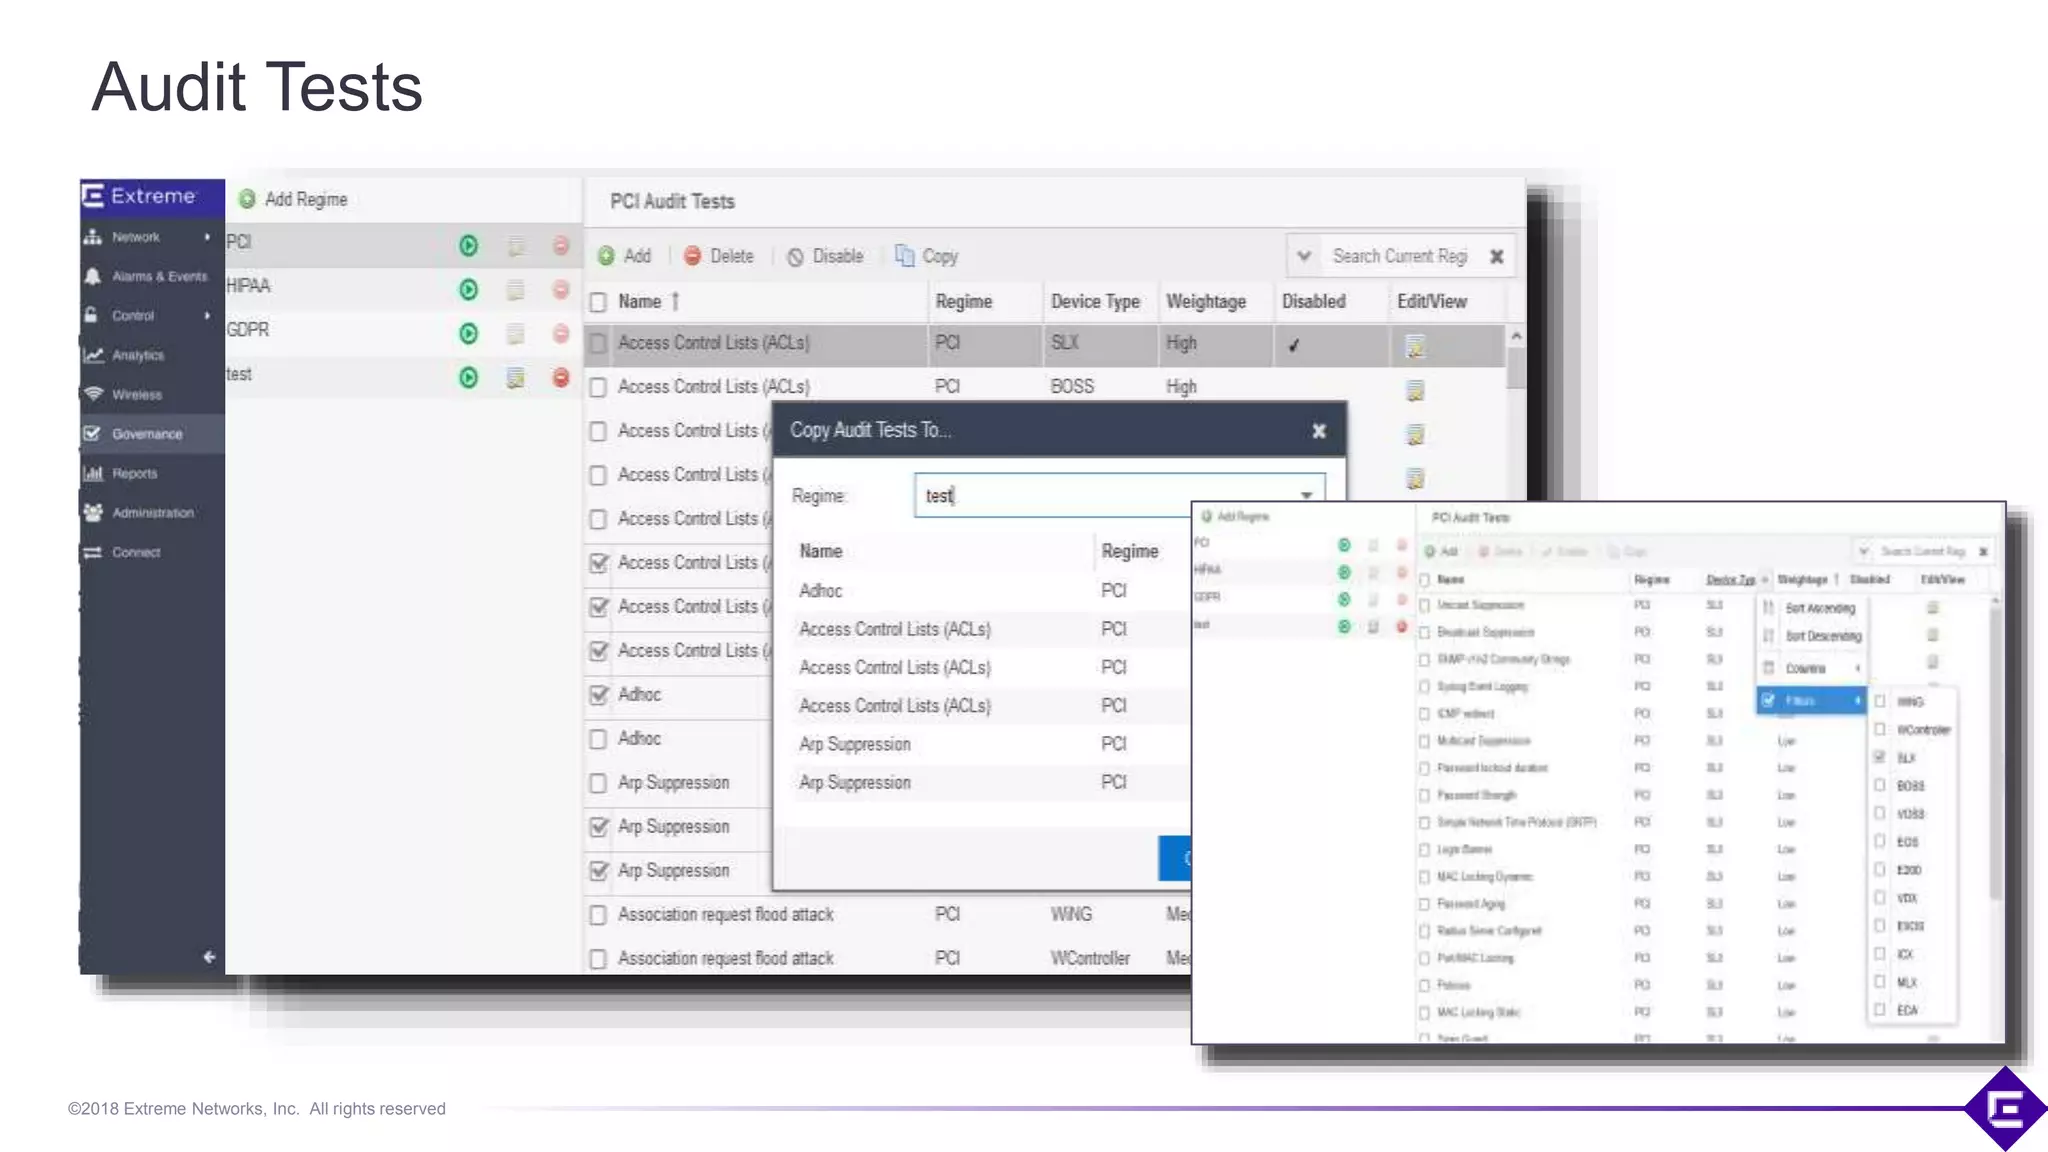
Task: Expand the Network menu arrow in sidebar
Action: click(207, 237)
